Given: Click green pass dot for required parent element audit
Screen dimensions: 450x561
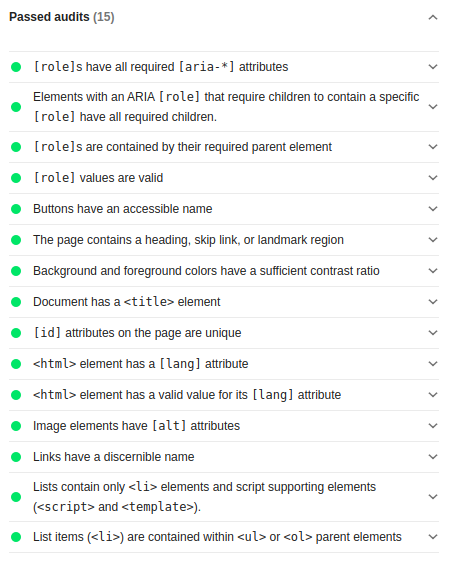Looking at the screenshot, I should pos(16,147).
